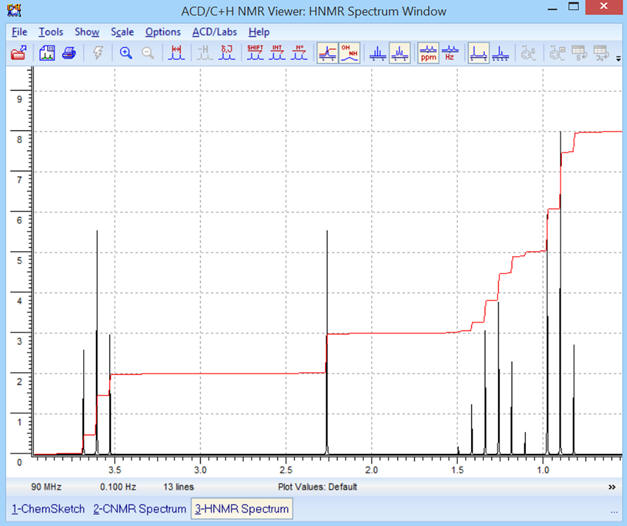Click the grayed table of shifts icon
This screenshot has height=526, width=627.
pos(579,53)
